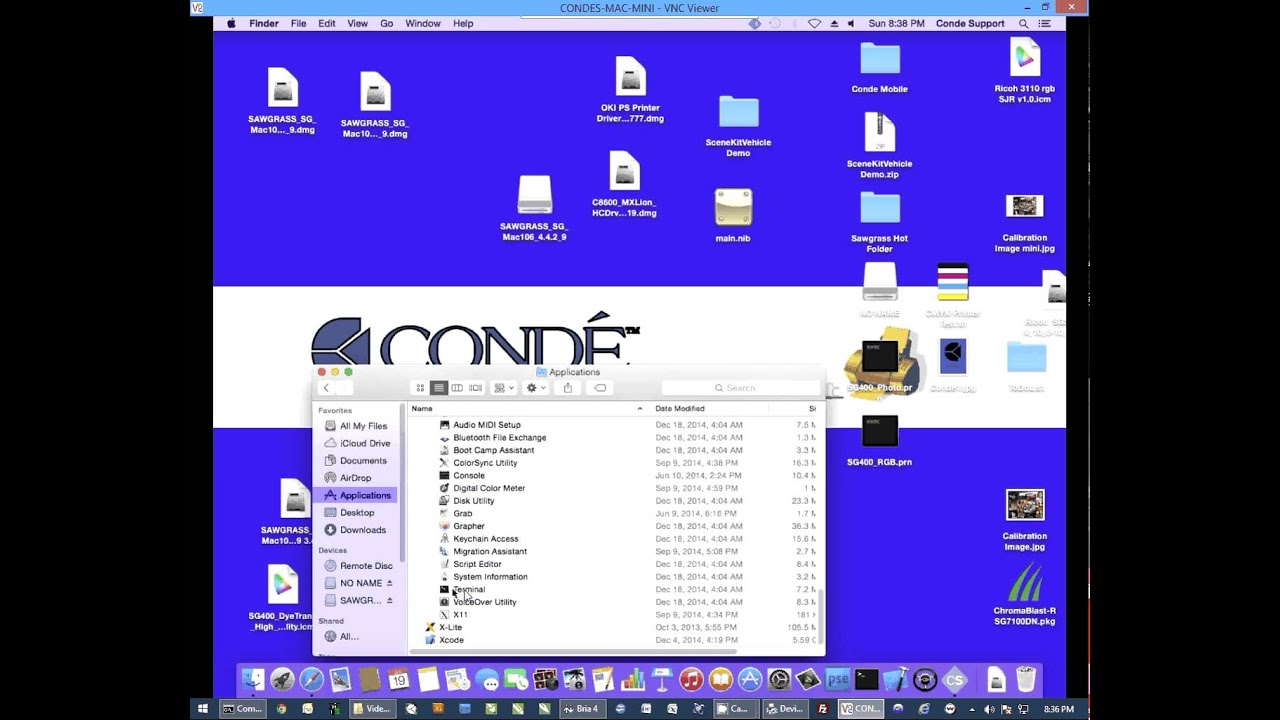Open the Apple menu

click(x=231, y=23)
